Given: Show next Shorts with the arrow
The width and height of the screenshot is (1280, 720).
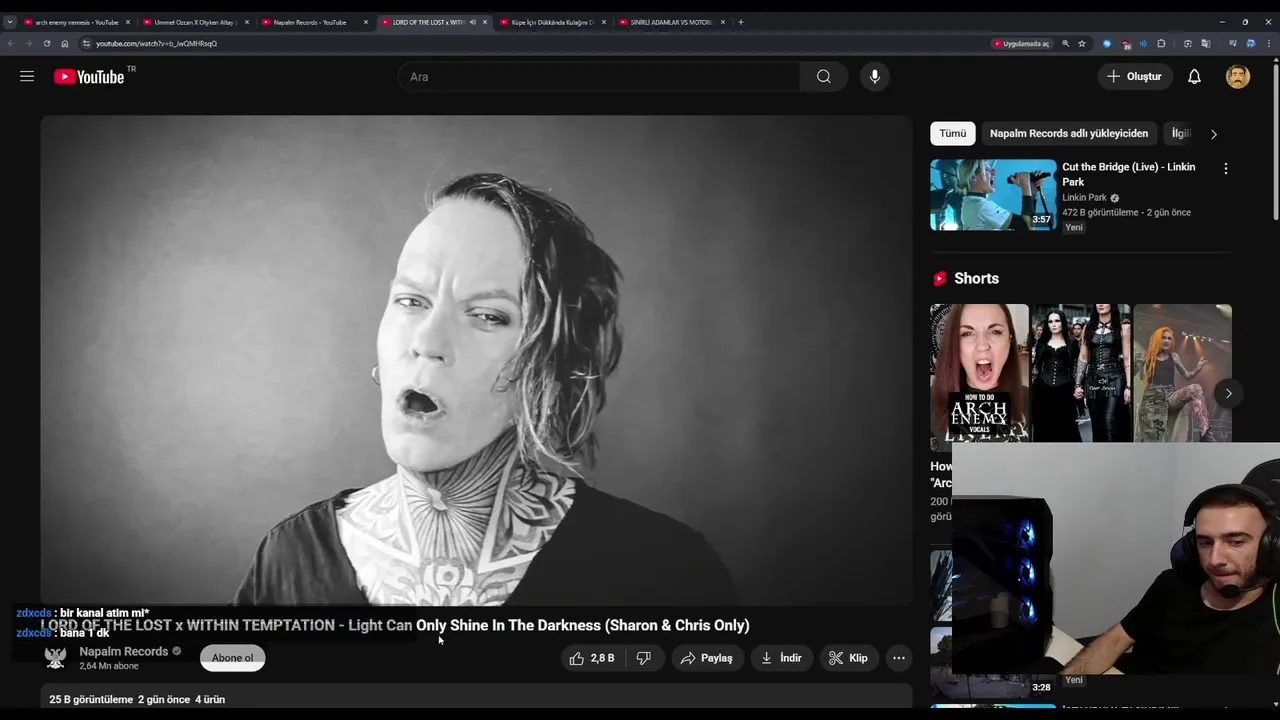Looking at the screenshot, I should [1228, 393].
